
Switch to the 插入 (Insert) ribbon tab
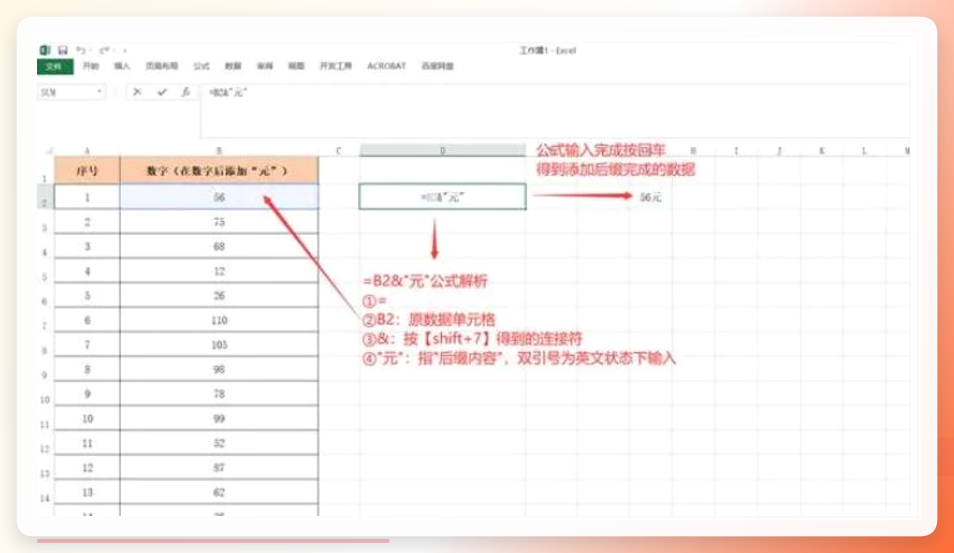click(x=122, y=66)
